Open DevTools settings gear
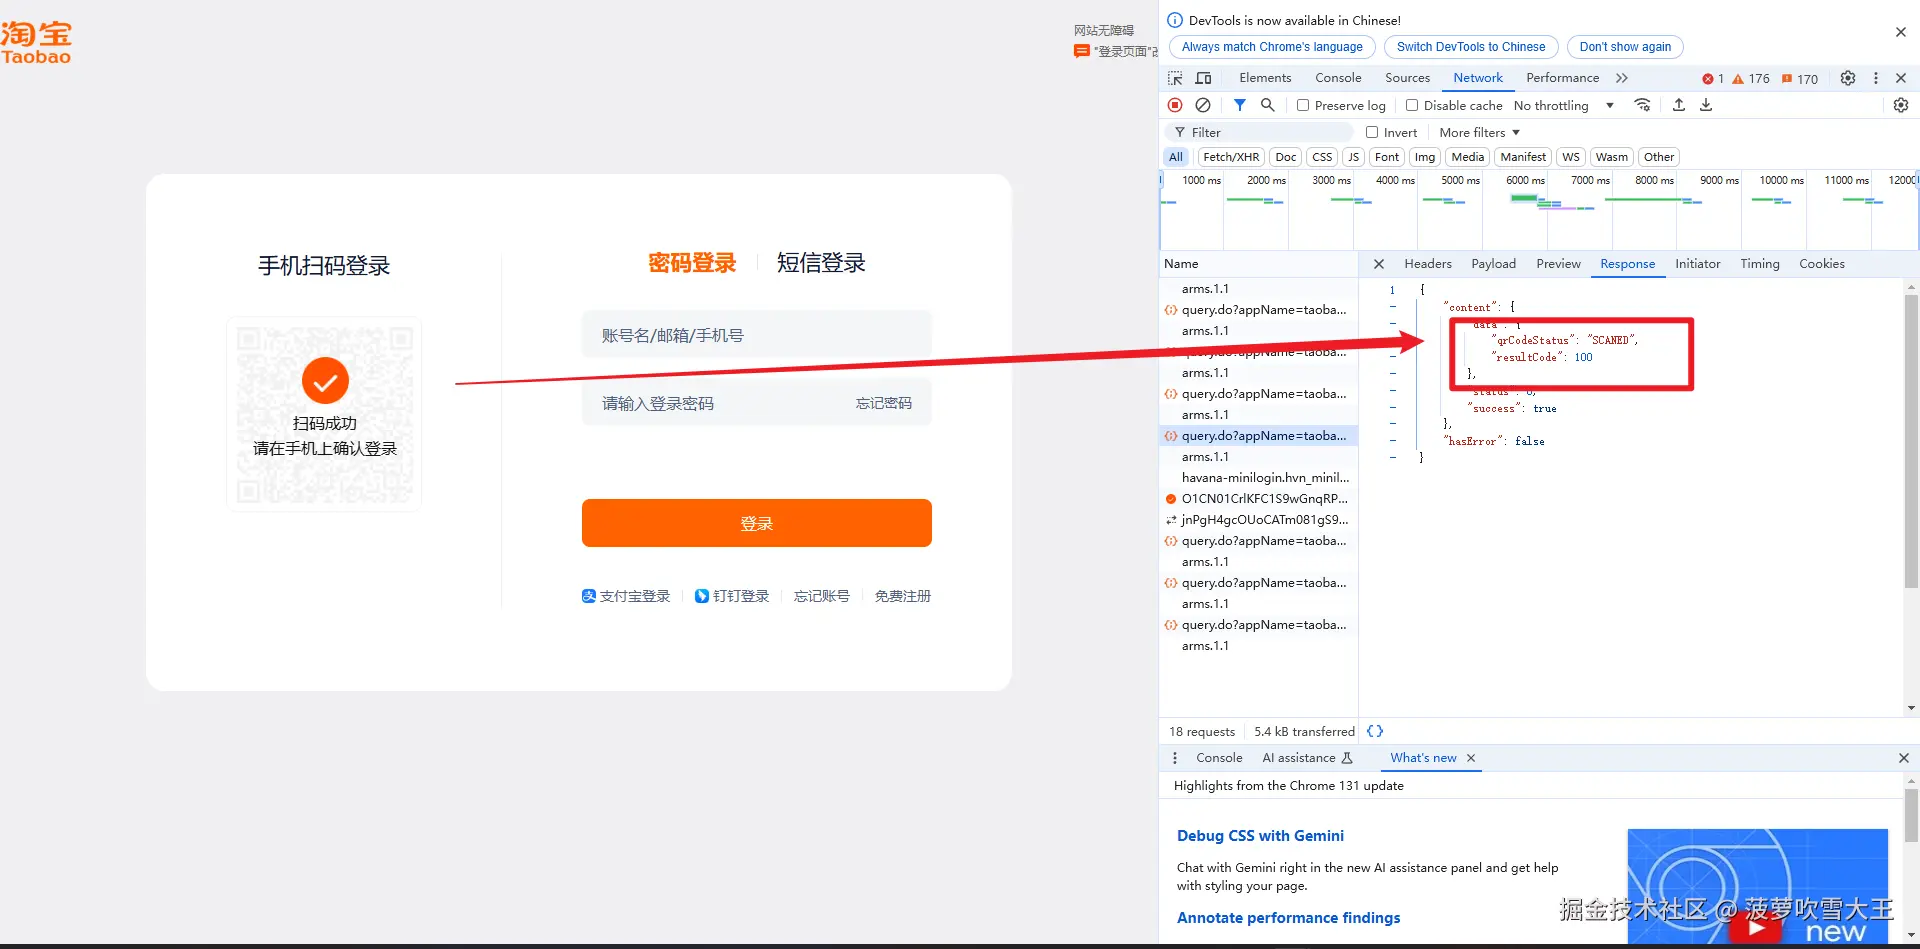 tap(1848, 78)
